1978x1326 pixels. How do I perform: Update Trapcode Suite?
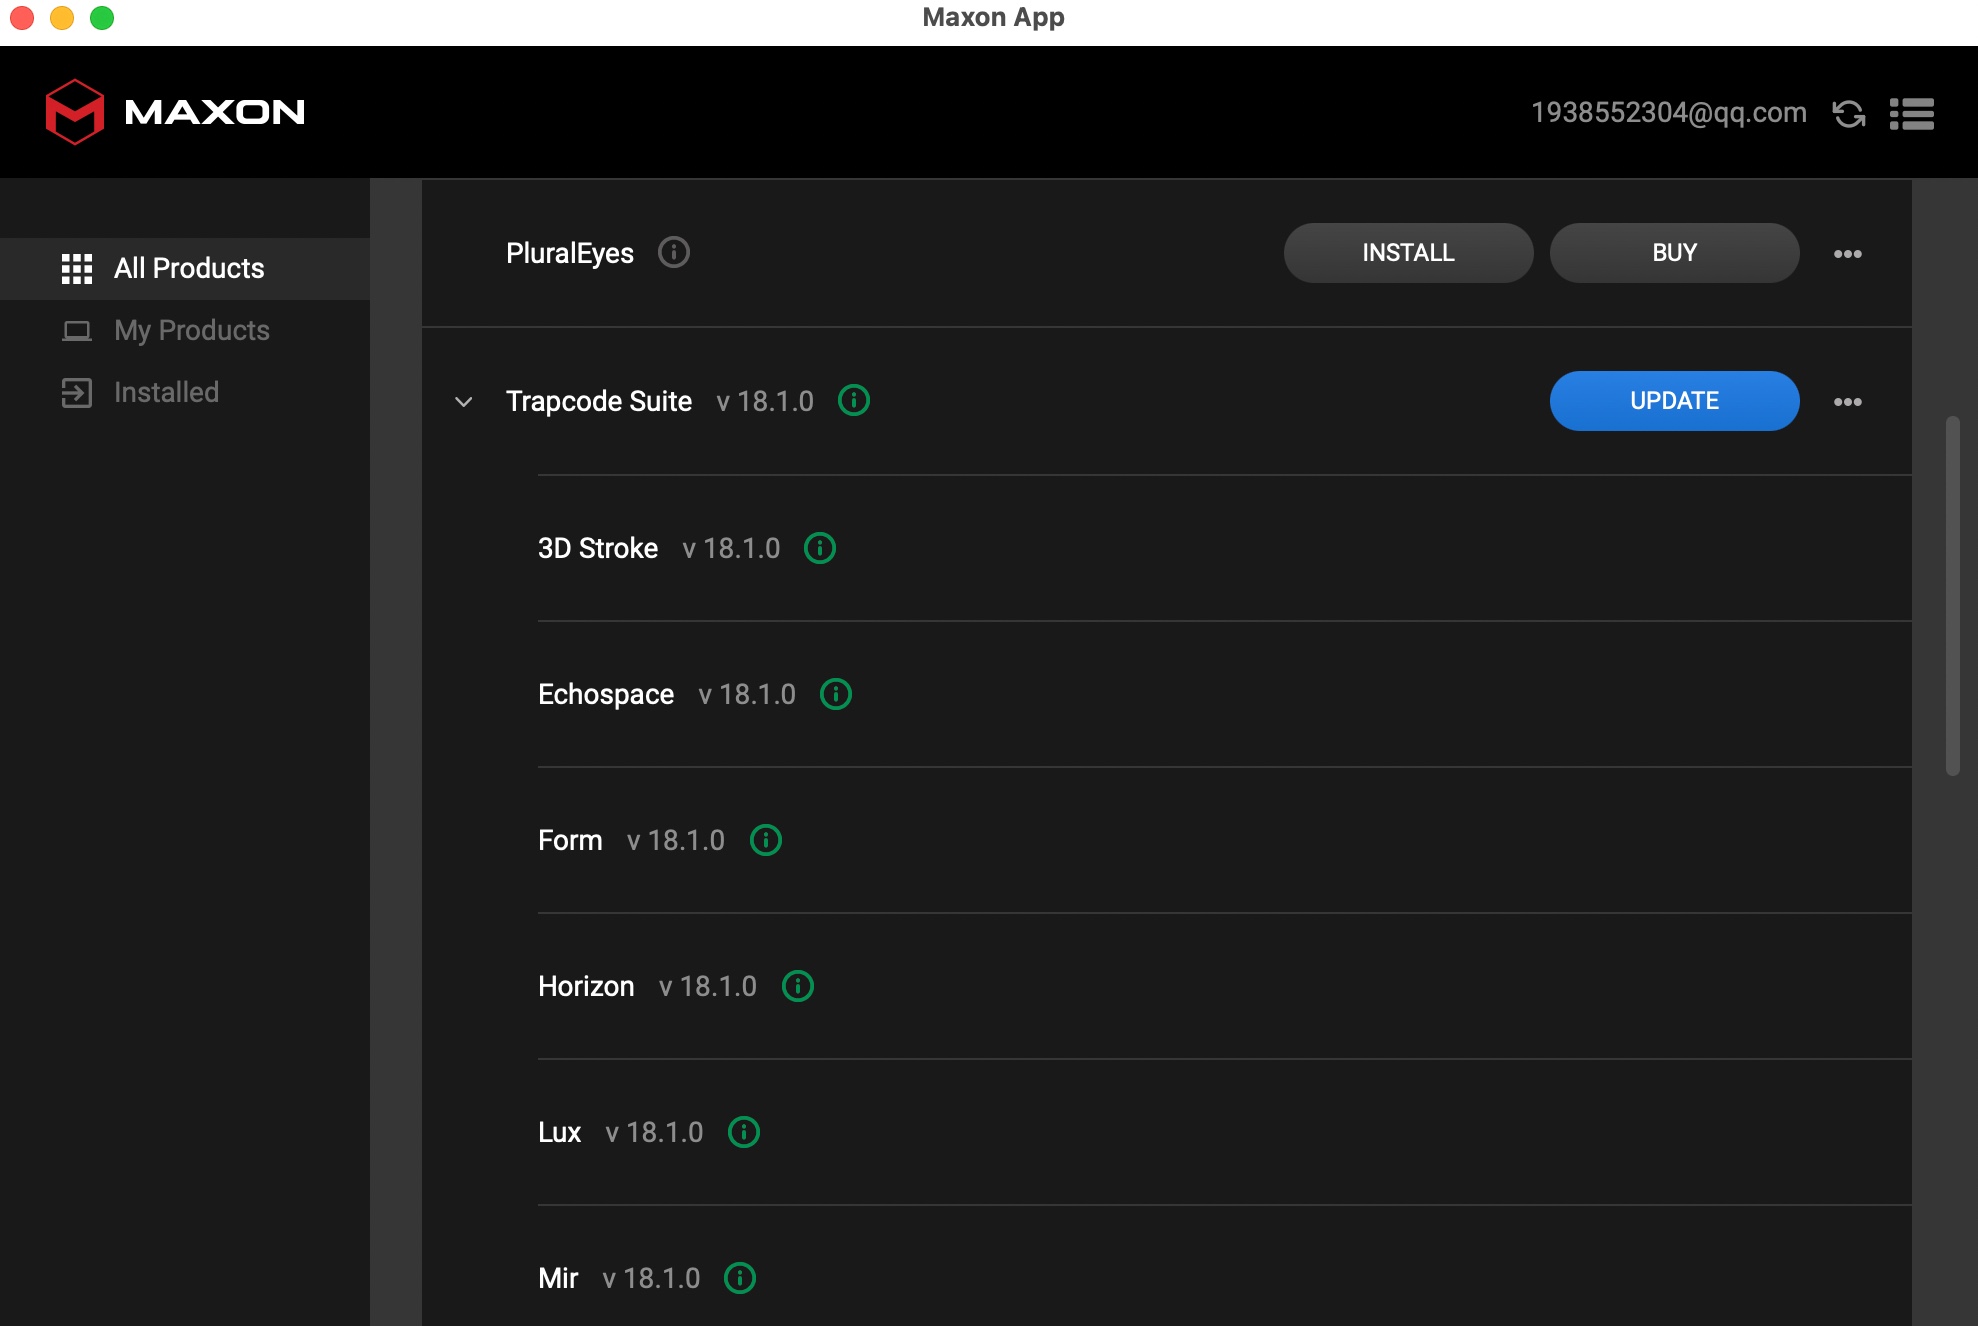(x=1674, y=401)
